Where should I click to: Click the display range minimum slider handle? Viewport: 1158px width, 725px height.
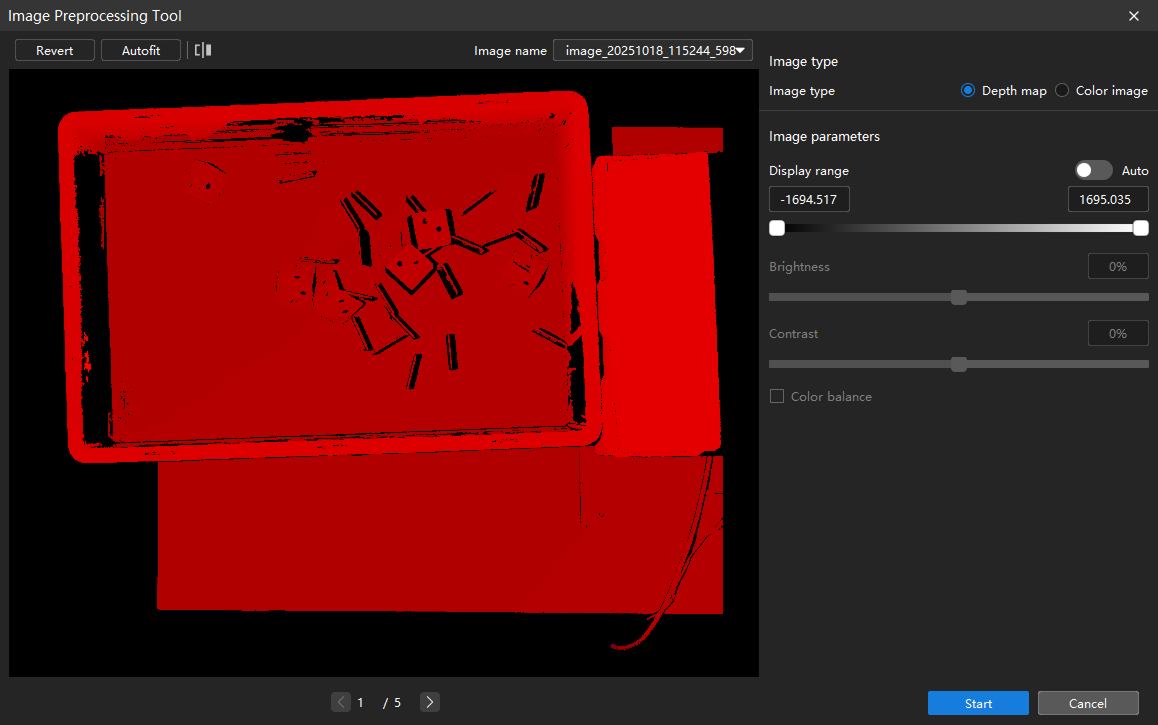click(x=777, y=228)
